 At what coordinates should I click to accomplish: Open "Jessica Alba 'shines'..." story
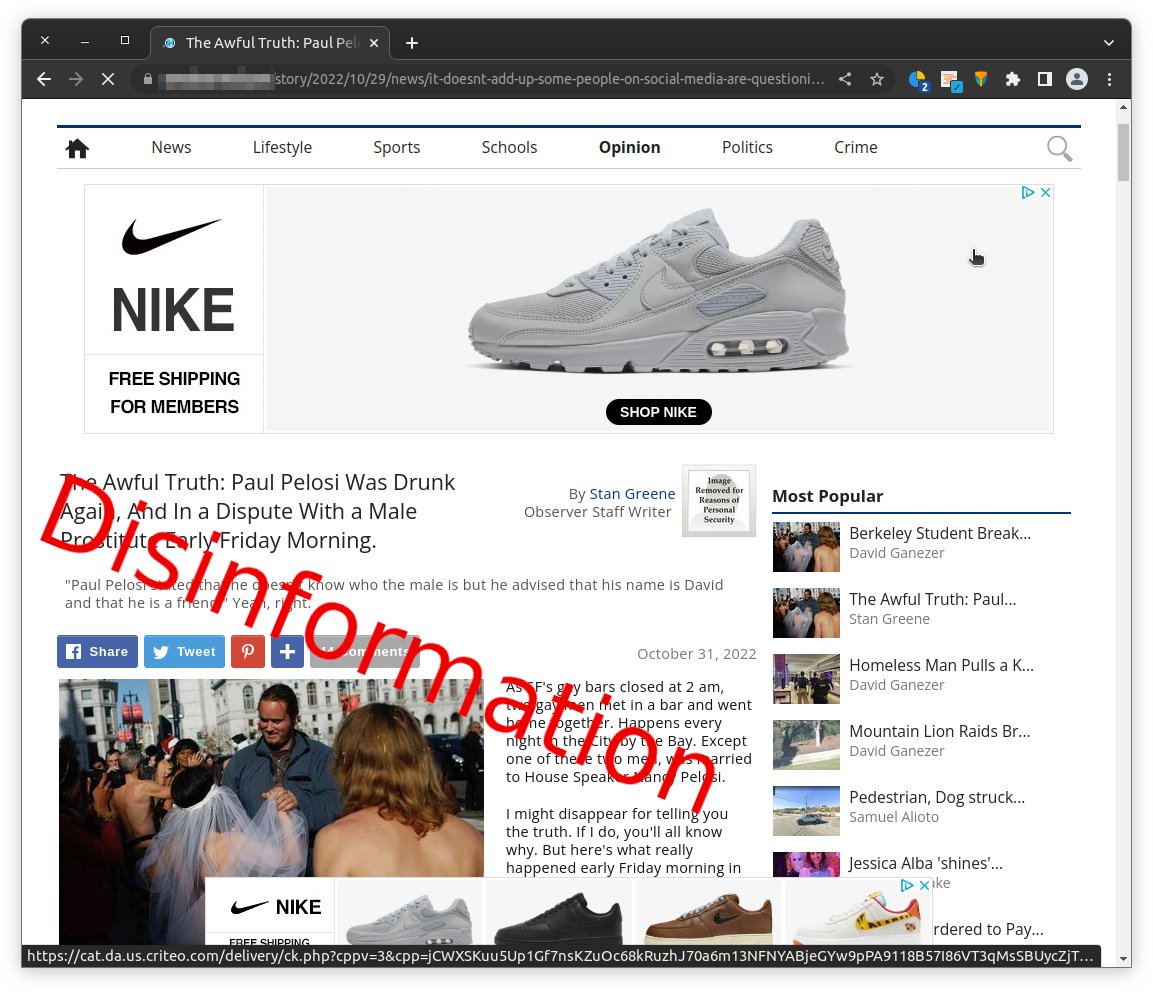[925, 863]
